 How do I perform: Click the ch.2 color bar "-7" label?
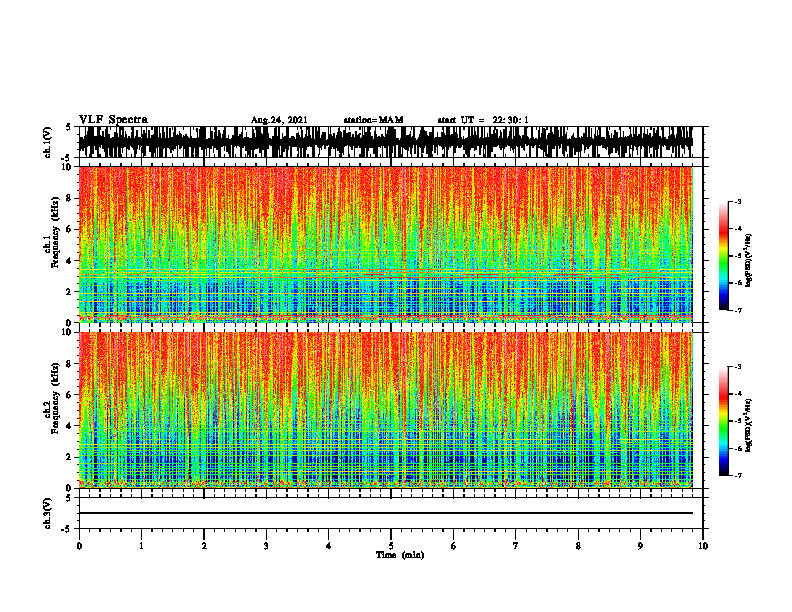[738, 476]
